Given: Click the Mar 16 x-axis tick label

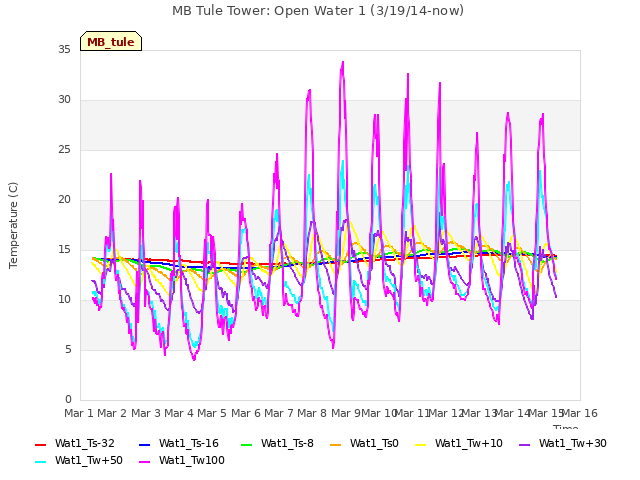Looking at the screenshot, I should tap(580, 413).
